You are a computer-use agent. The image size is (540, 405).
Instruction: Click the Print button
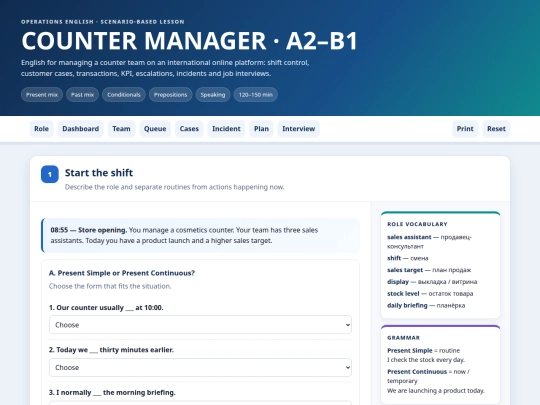(465, 129)
